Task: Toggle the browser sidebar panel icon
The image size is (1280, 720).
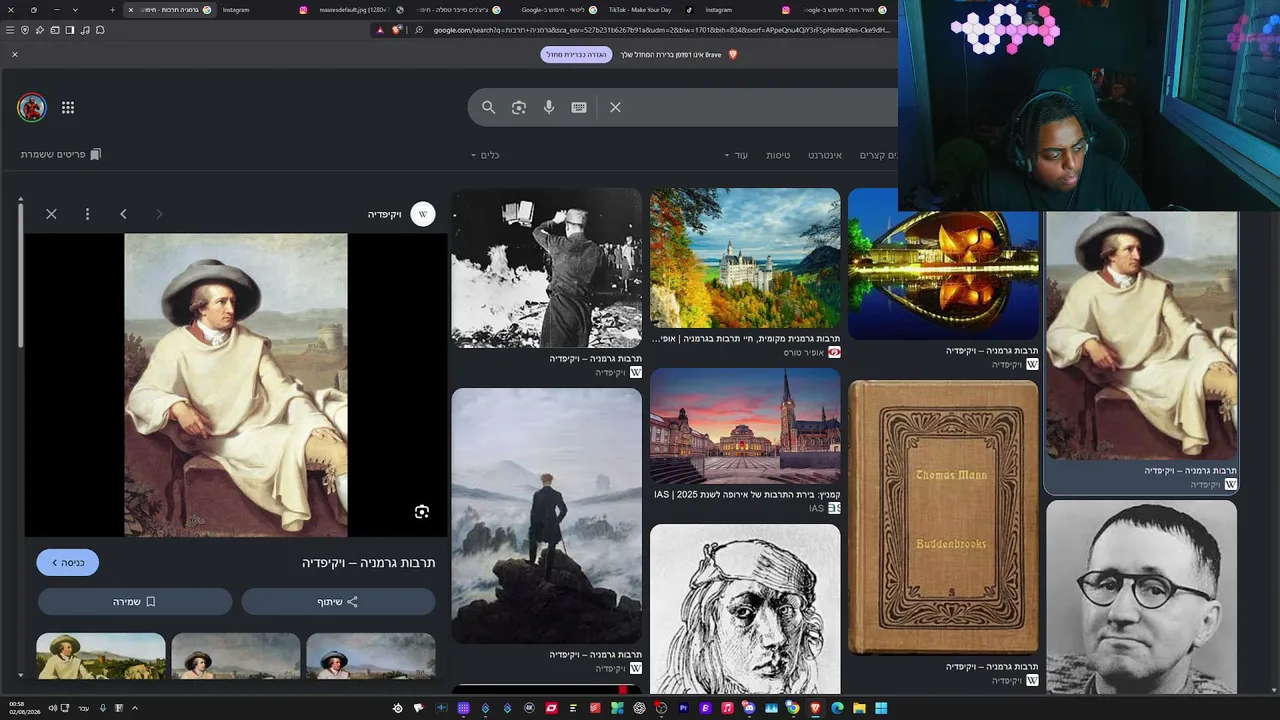Action: (70, 30)
